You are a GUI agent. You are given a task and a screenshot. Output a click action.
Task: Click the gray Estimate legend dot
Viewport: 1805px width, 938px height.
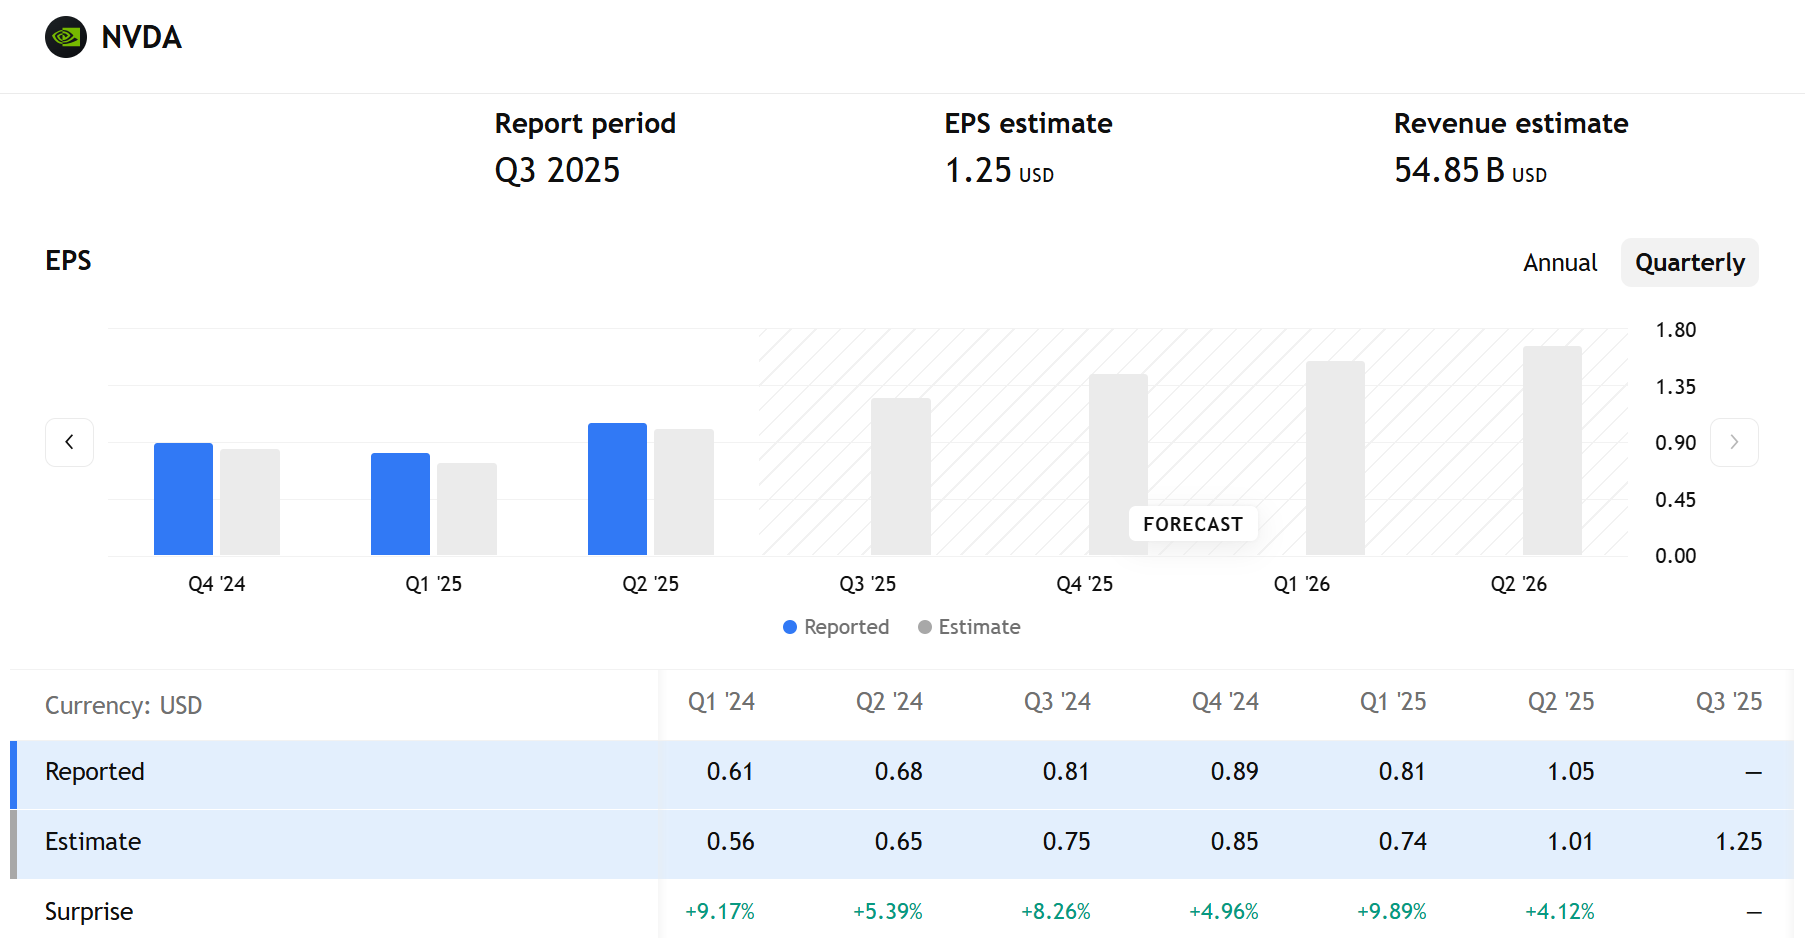coord(925,627)
